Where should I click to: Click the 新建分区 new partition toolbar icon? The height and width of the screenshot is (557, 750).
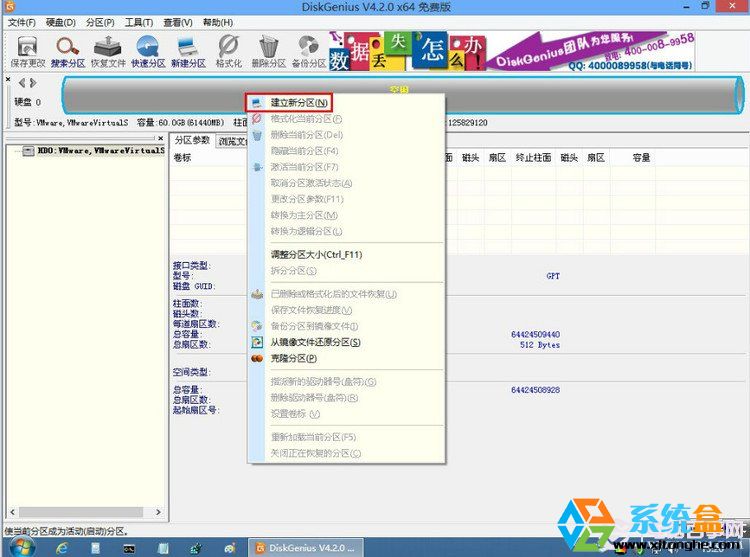pyautogui.click(x=188, y=52)
